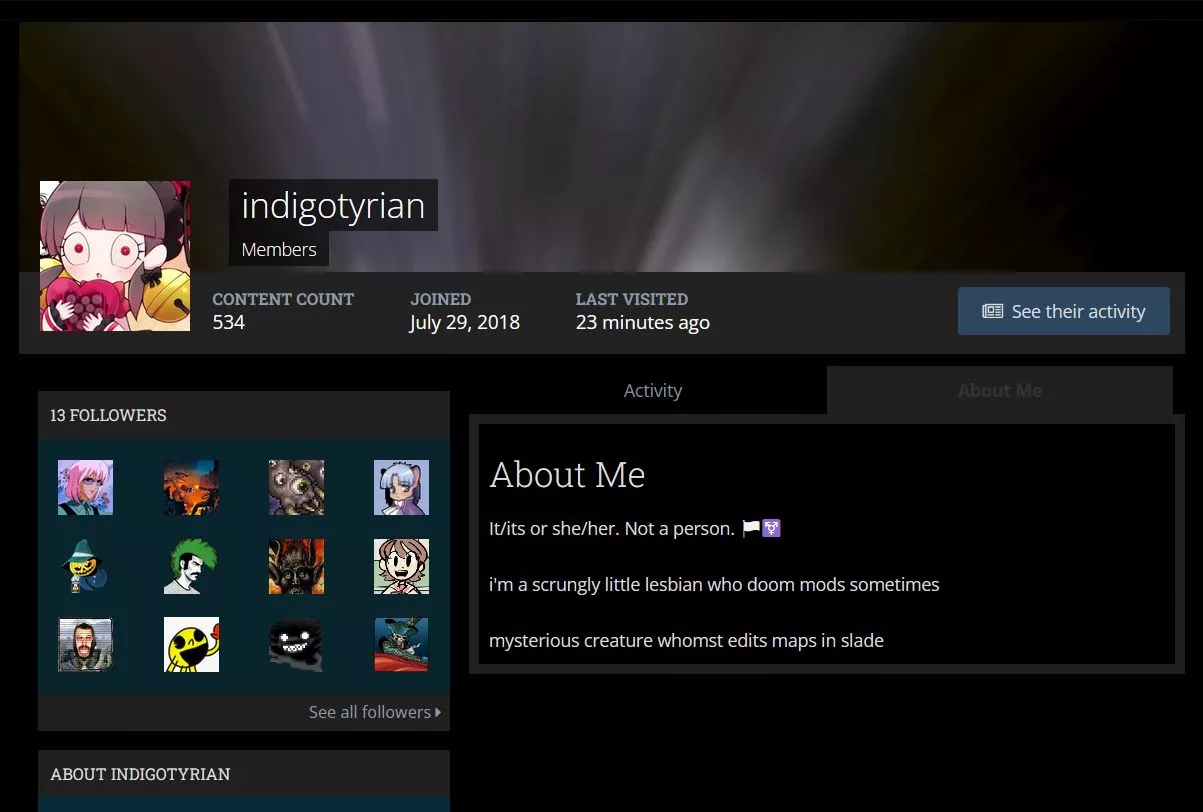Open the See all followers link
Image resolution: width=1203 pixels, height=812 pixels.
point(375,712)
